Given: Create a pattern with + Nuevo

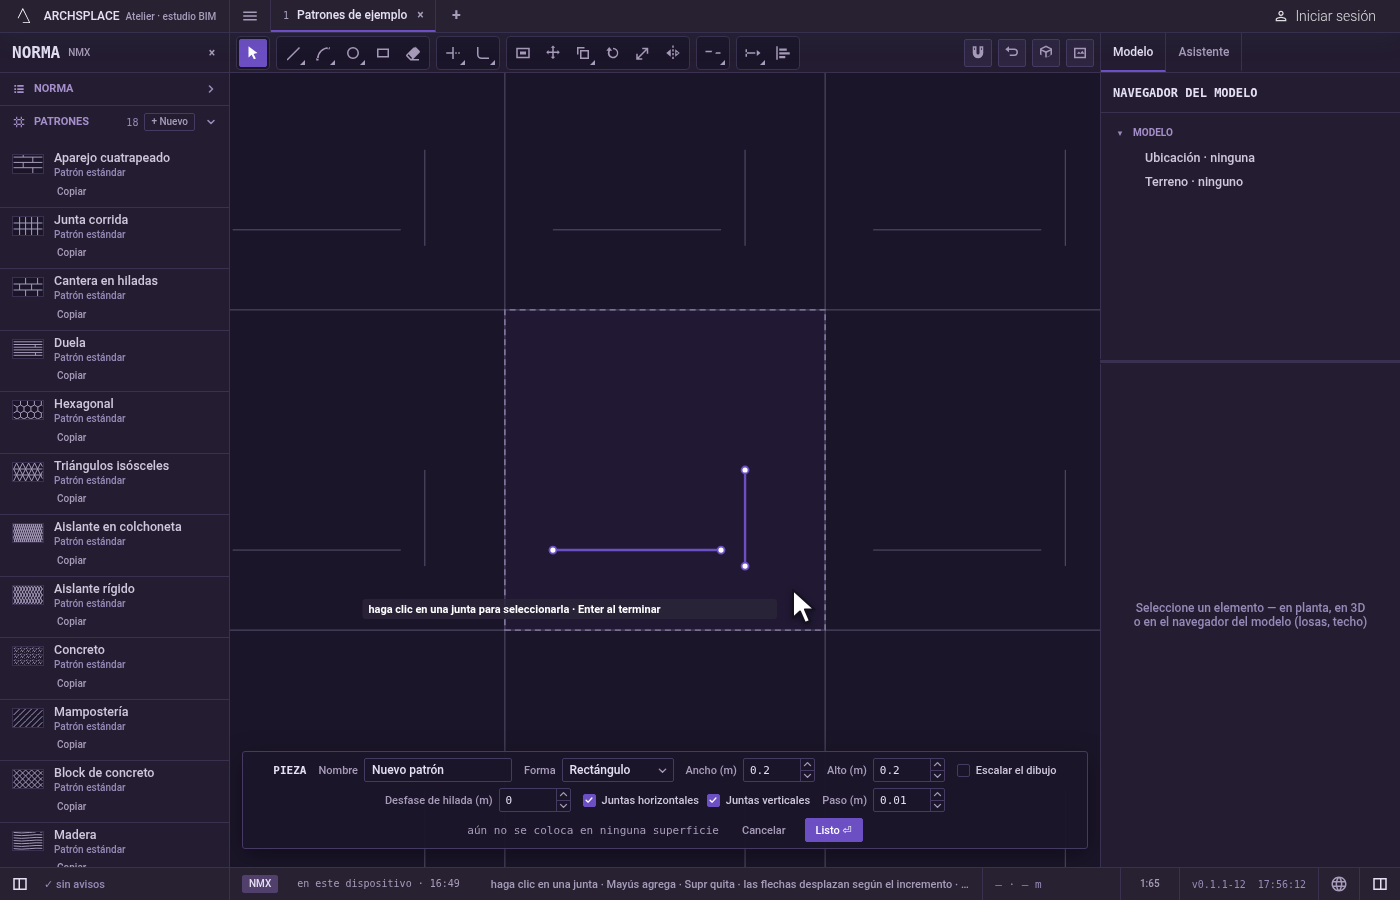Looking at the screenshot, I should click(x=170, y=122).
